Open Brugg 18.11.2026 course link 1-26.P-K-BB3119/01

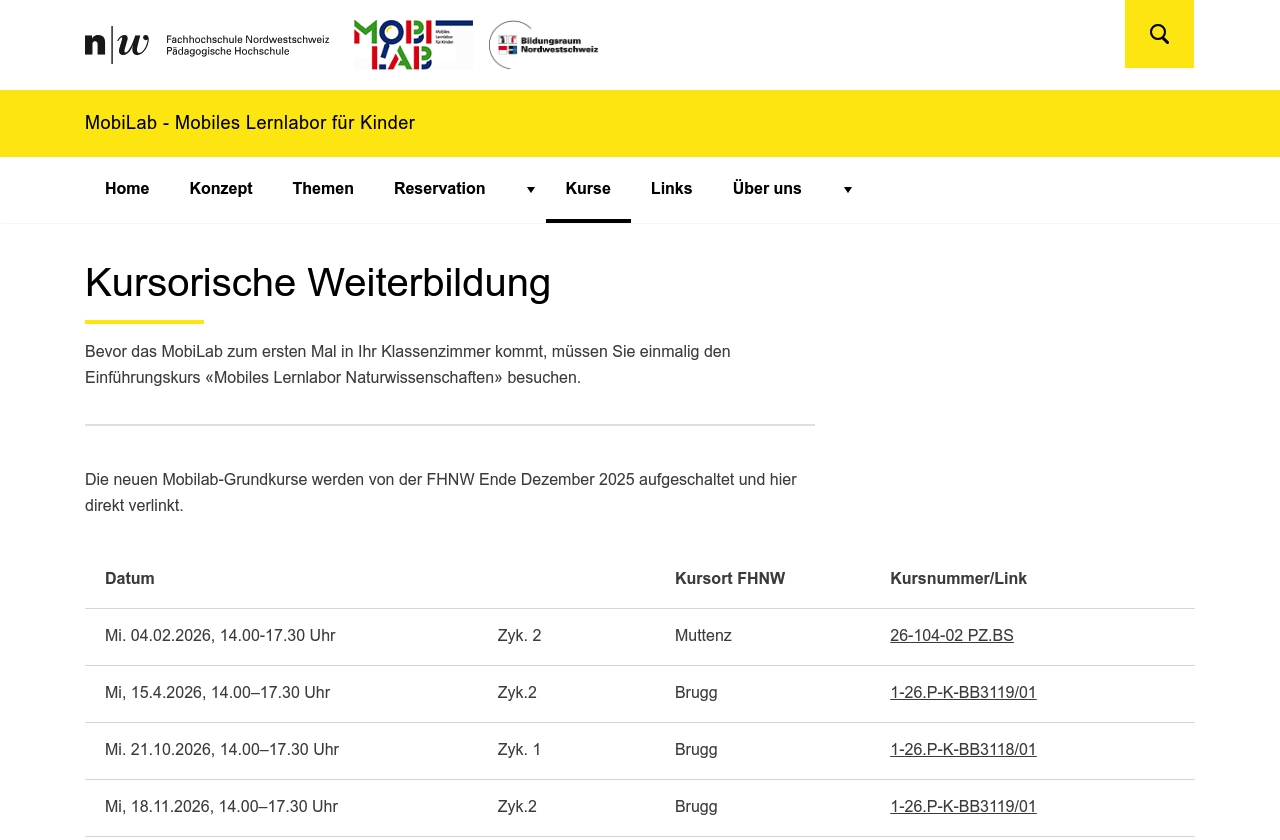coord(963,807)
